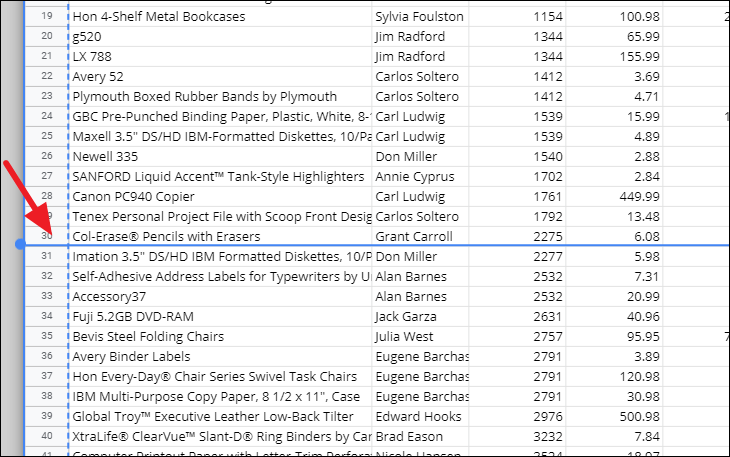Click 'Alan Barnes' in row 32
The height and width of the screenshot is (457, 730).
pos(420,276)
